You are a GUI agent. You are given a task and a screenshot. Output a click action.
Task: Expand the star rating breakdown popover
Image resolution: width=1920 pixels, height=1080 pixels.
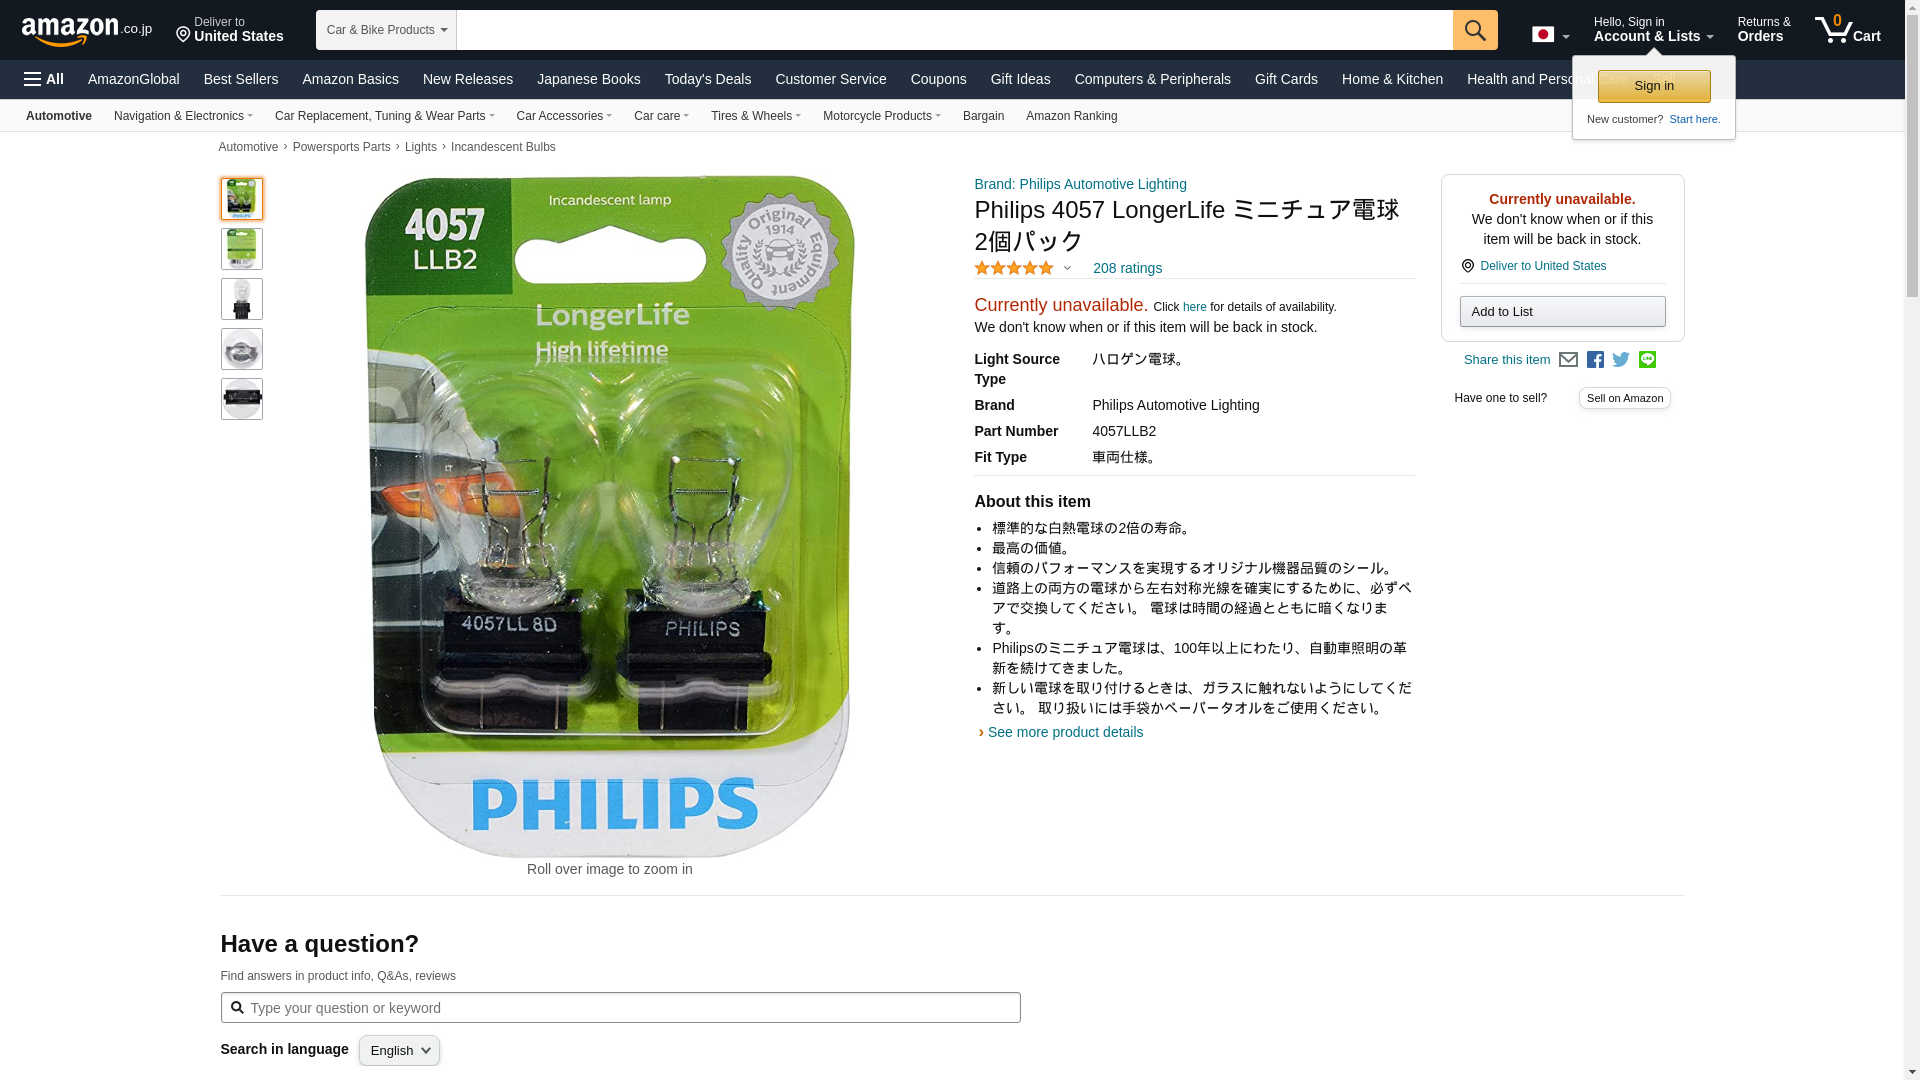[x=1023, y=268]
